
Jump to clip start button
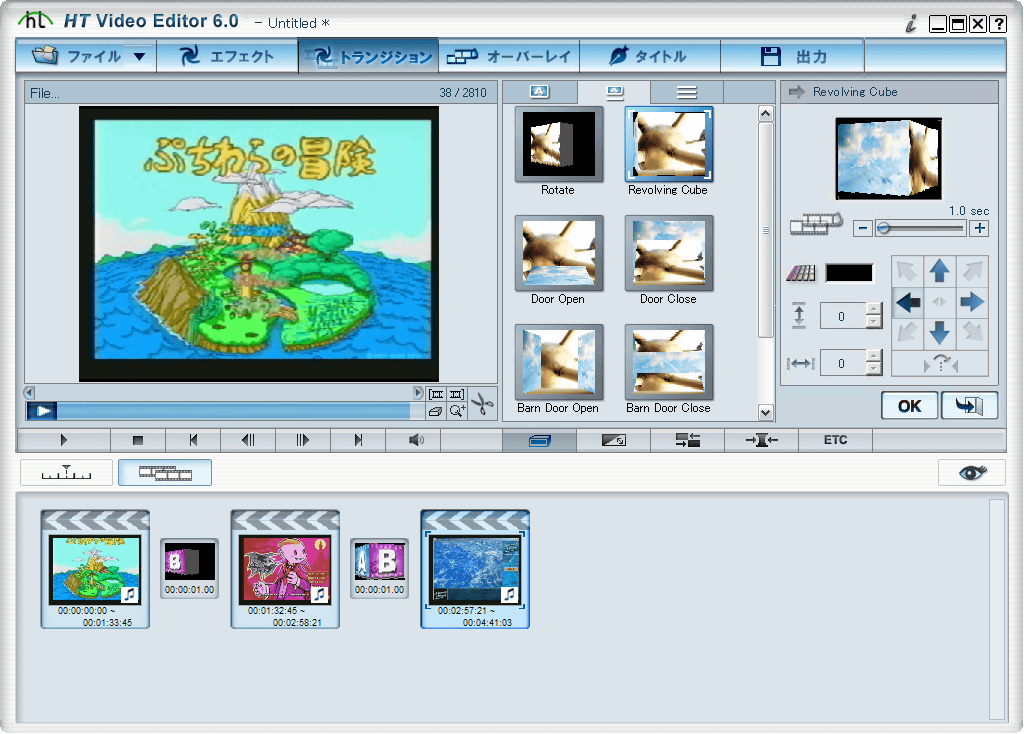[193, 440]
